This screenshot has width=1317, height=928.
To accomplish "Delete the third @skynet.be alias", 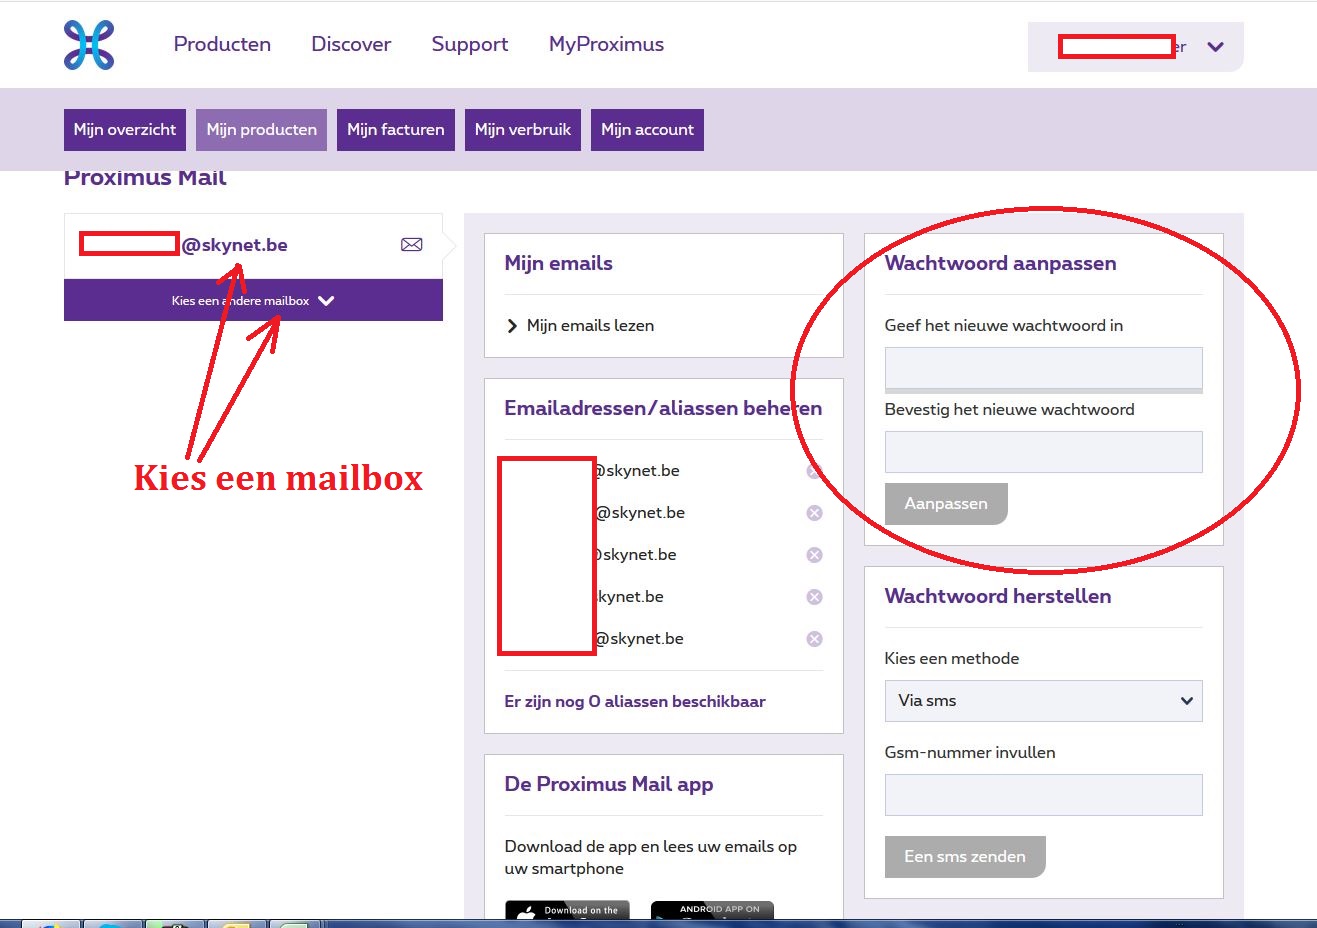I will click(x=814, y=554).
